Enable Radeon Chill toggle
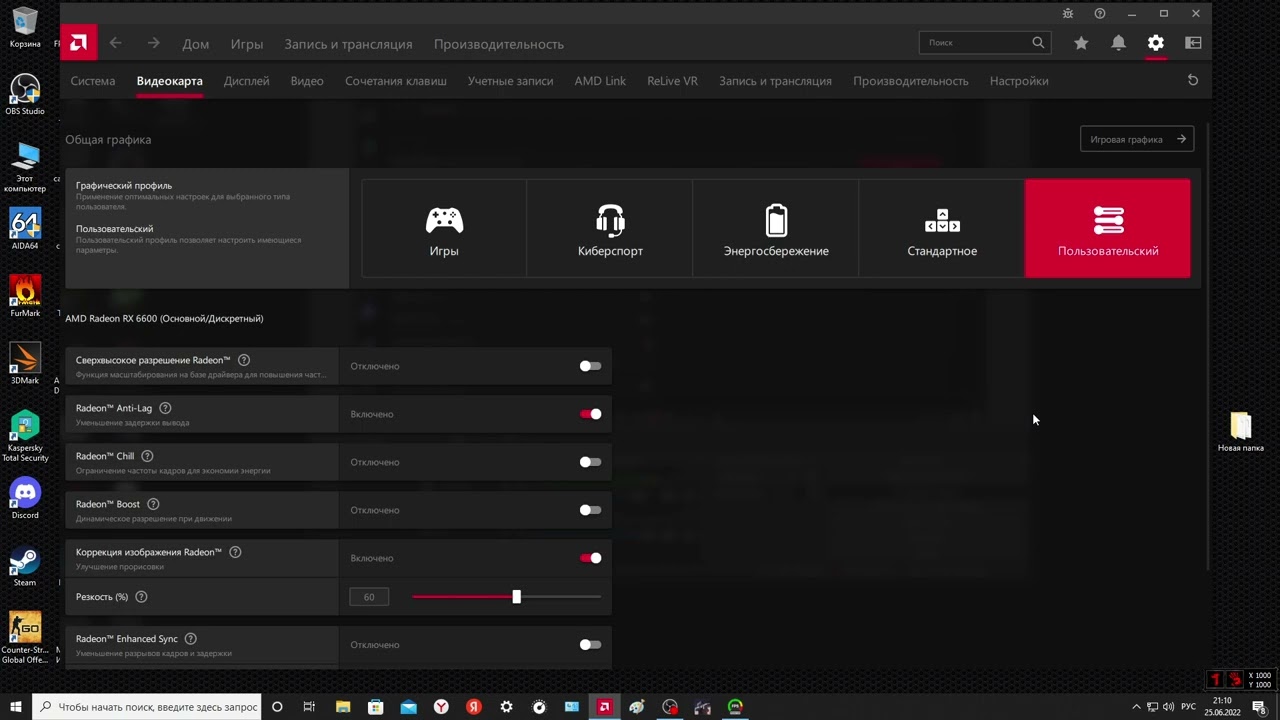The height and width of the screenshot is (720, 1280). point(590,462)
